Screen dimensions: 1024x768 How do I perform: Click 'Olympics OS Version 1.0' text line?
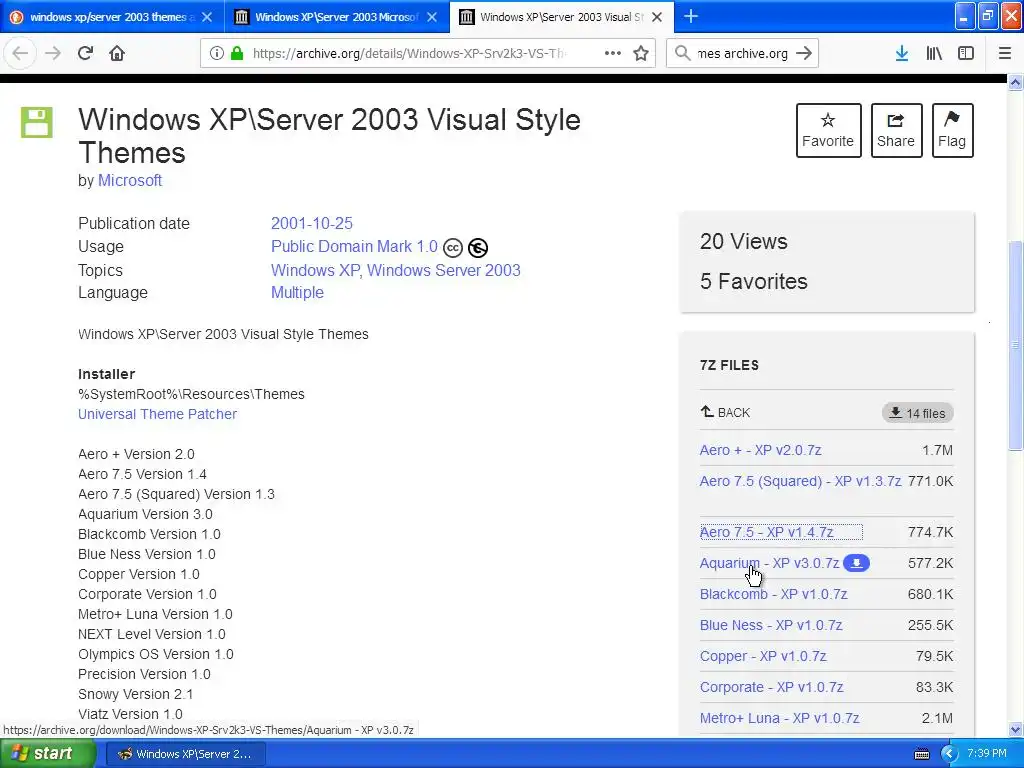click(x=155, y=654)
